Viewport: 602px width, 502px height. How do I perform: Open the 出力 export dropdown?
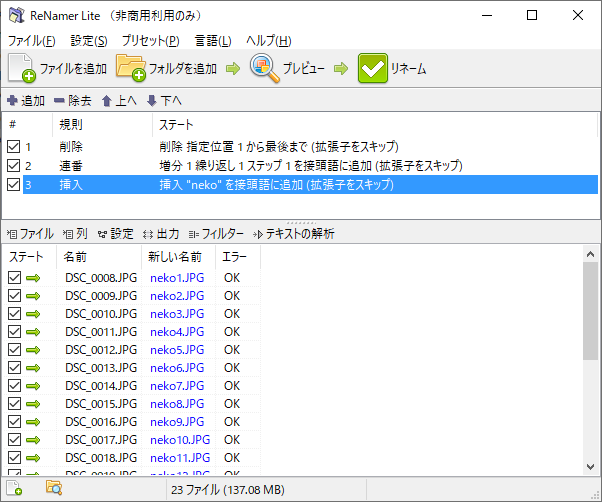161,234
